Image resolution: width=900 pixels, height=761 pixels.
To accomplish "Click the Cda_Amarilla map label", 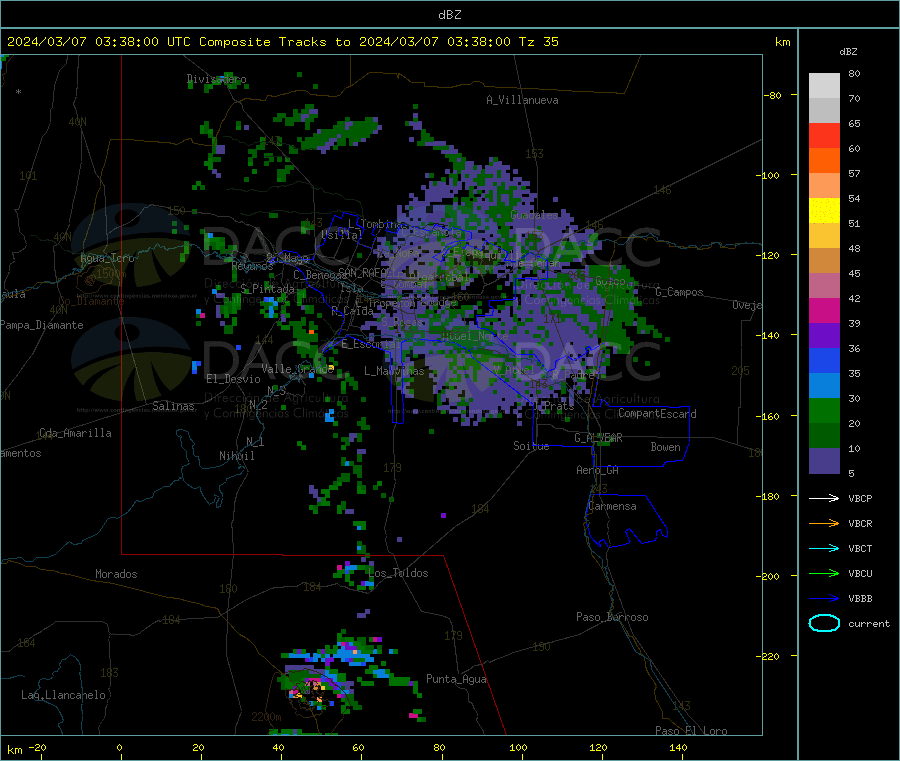I will 75,433.
